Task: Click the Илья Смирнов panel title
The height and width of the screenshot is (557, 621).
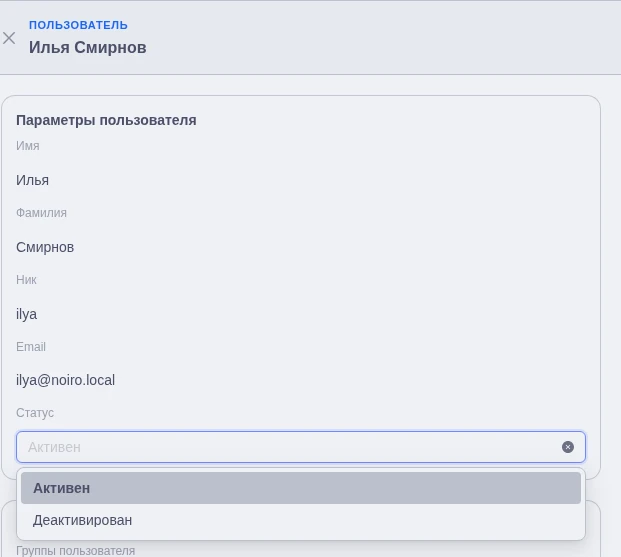Action: (88, 48)
